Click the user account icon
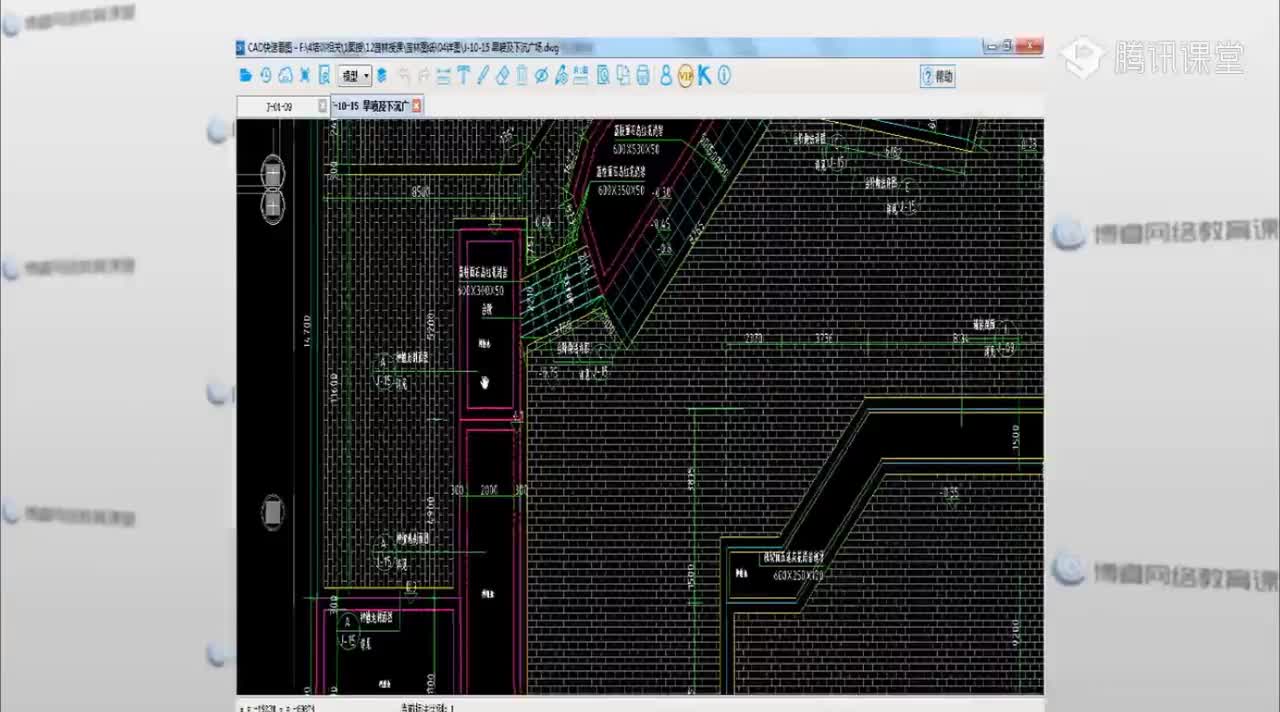1280x712 pixels. pyautogui.click(x=666, y=75)
